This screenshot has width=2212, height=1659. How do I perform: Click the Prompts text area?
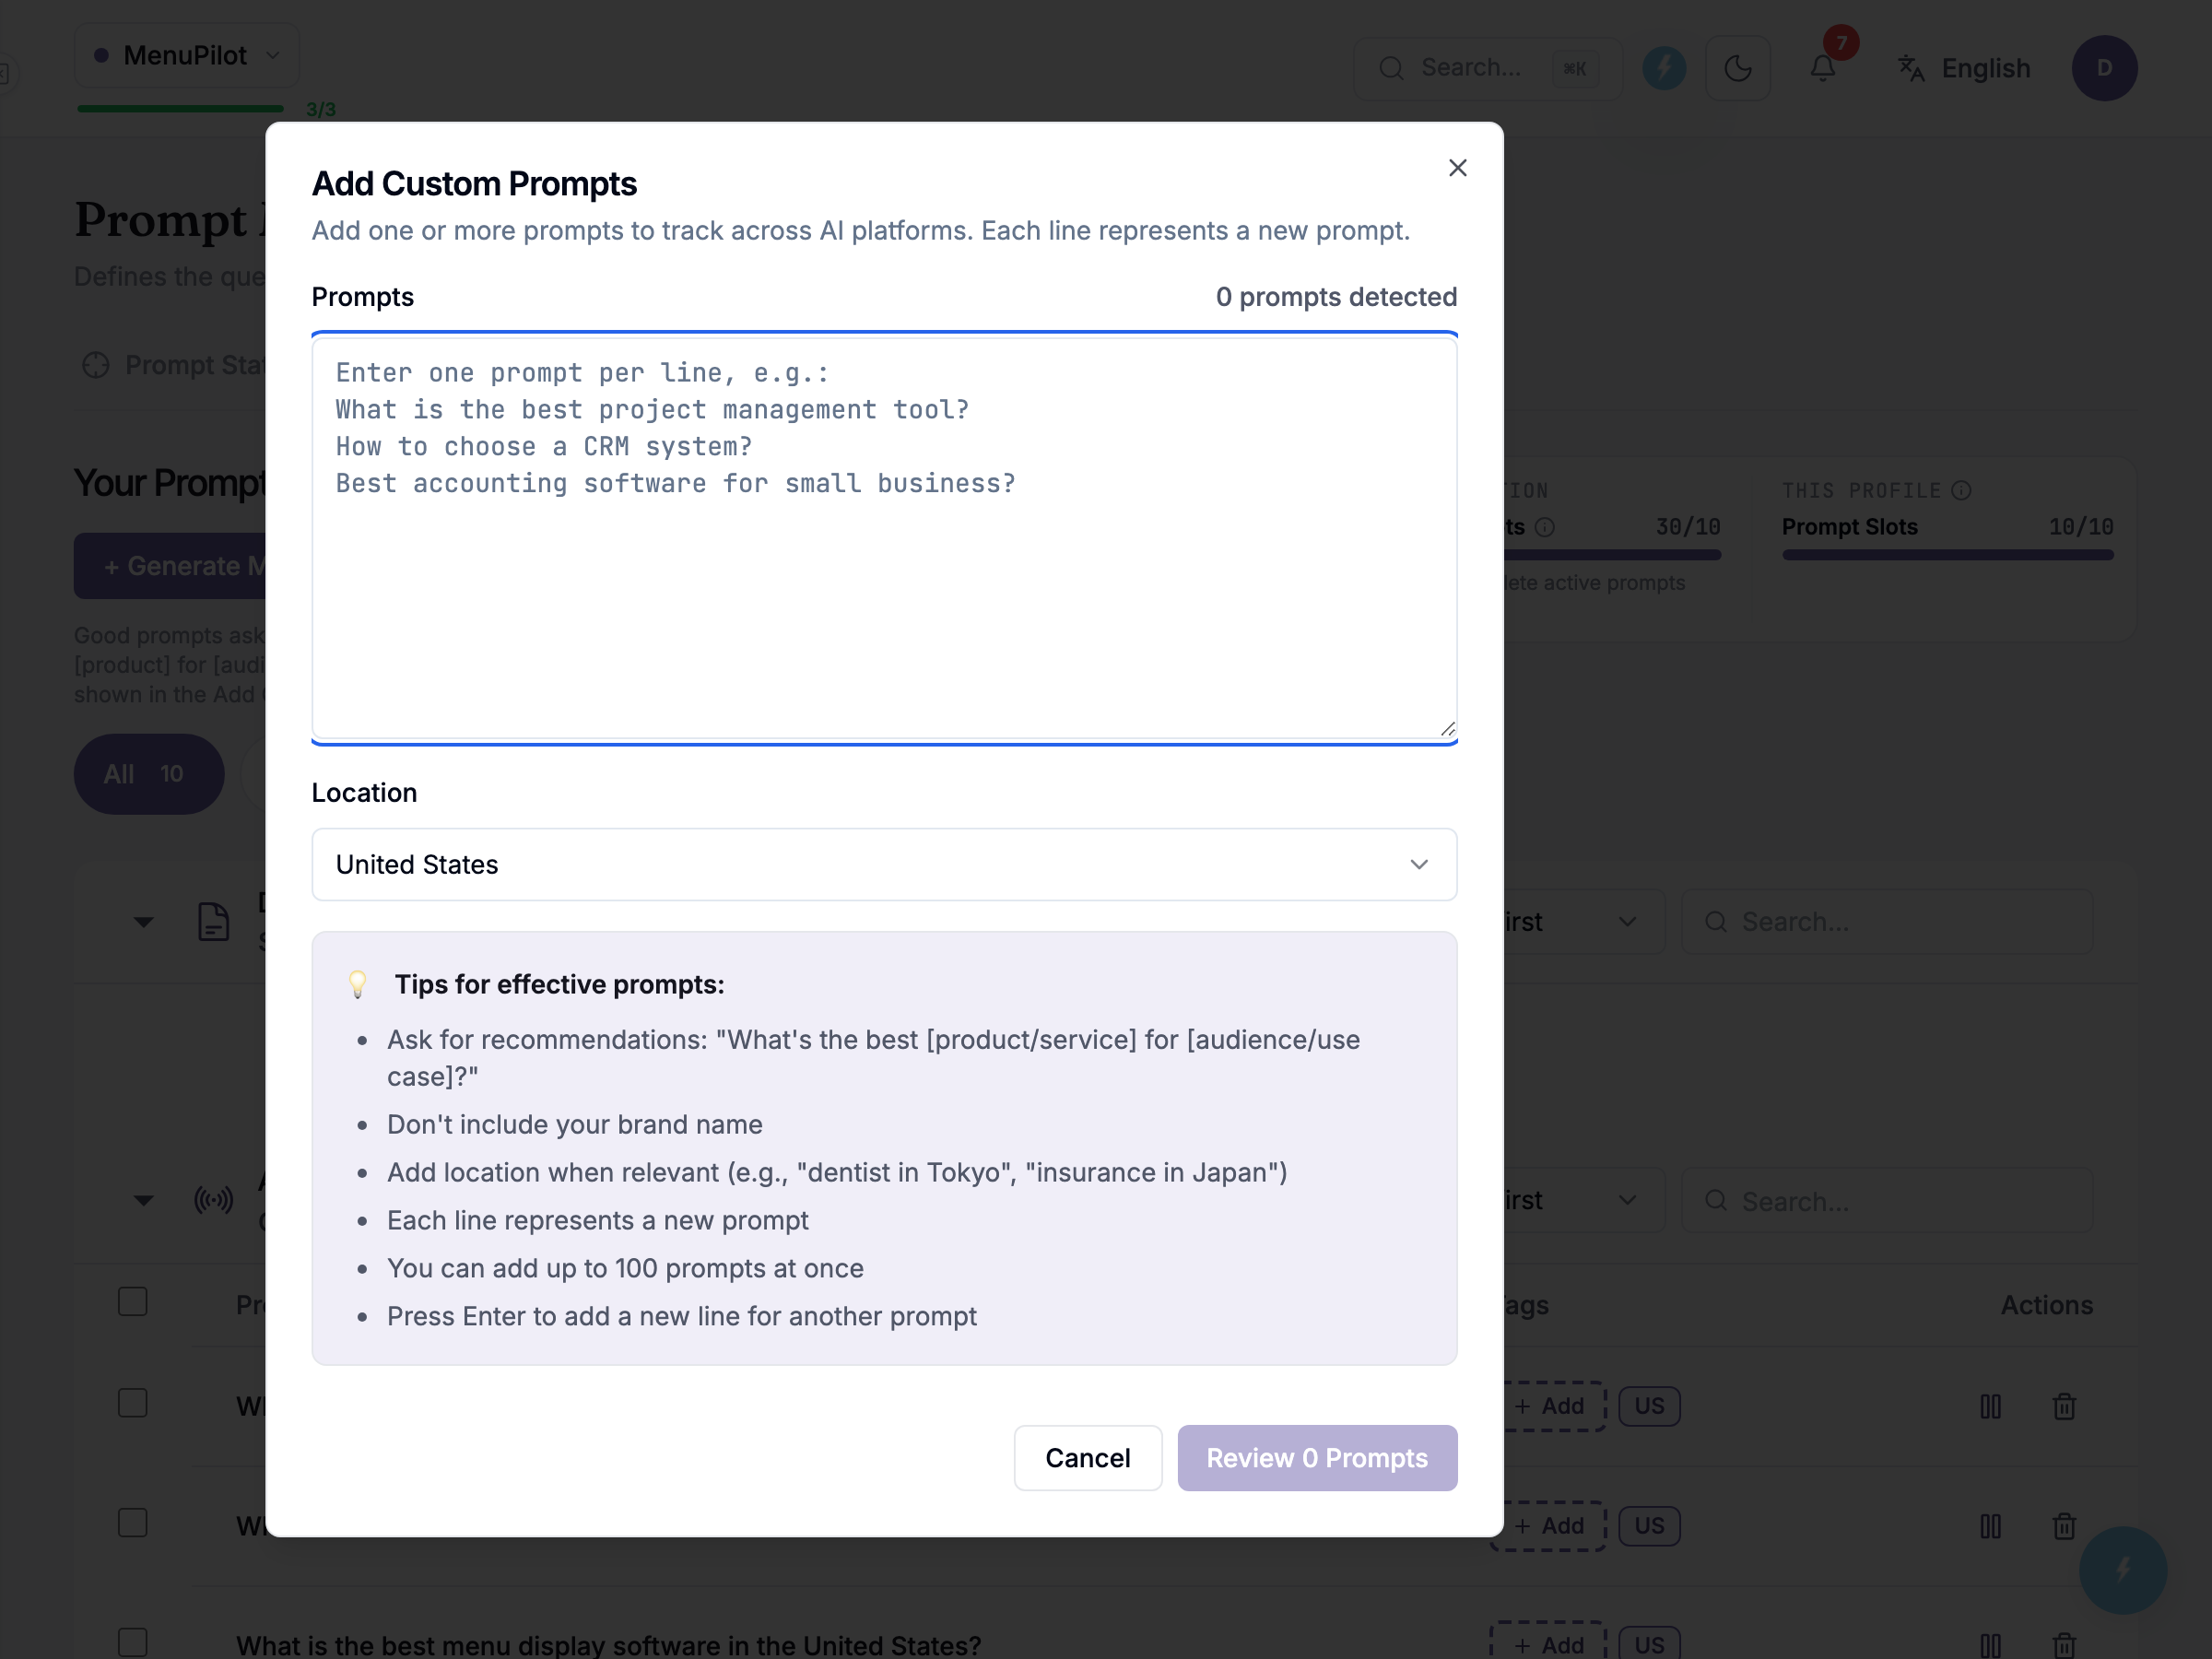(x=884, y=538)
